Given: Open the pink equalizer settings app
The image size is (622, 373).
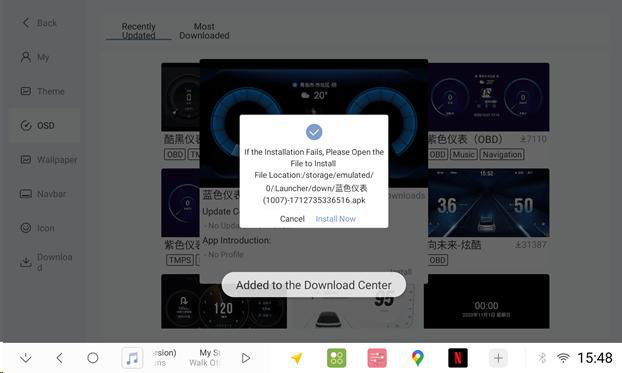Looking at the screenshot, I should pyautogui.click(x=377, y=358).
